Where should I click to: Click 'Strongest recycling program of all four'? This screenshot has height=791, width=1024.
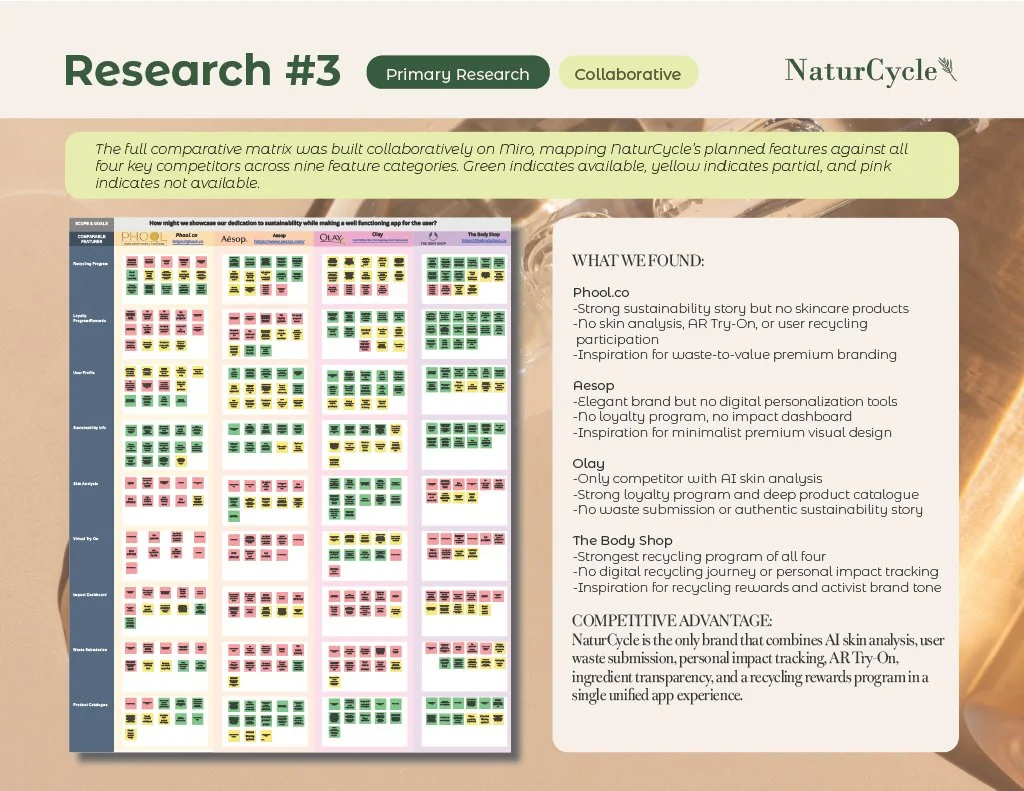[x=699, y=557]
